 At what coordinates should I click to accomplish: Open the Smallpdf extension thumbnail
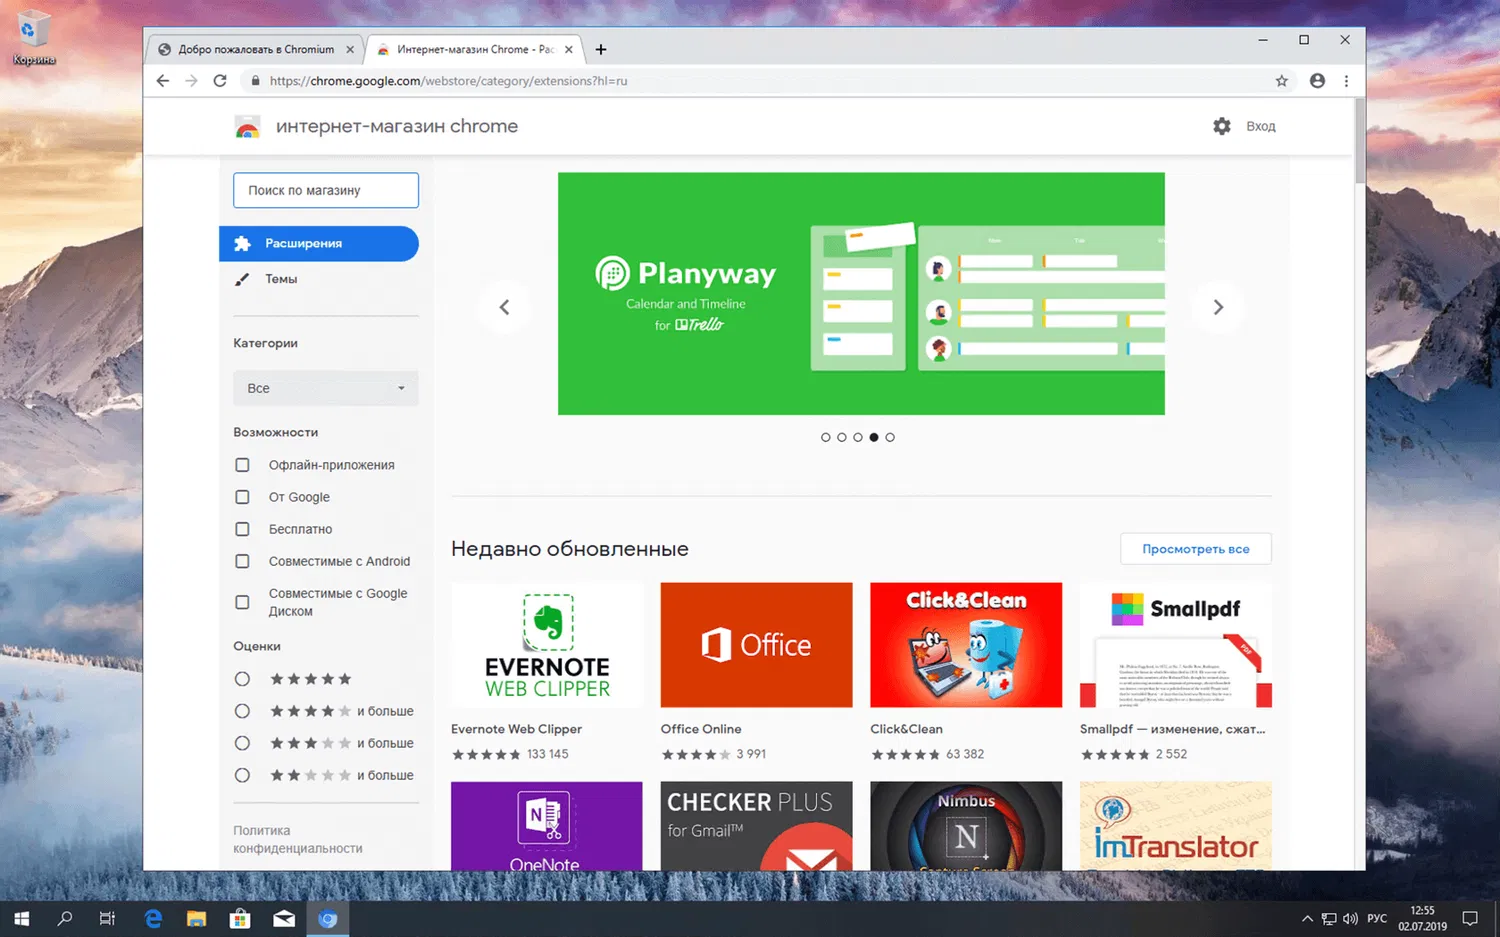pos(1176,645)
